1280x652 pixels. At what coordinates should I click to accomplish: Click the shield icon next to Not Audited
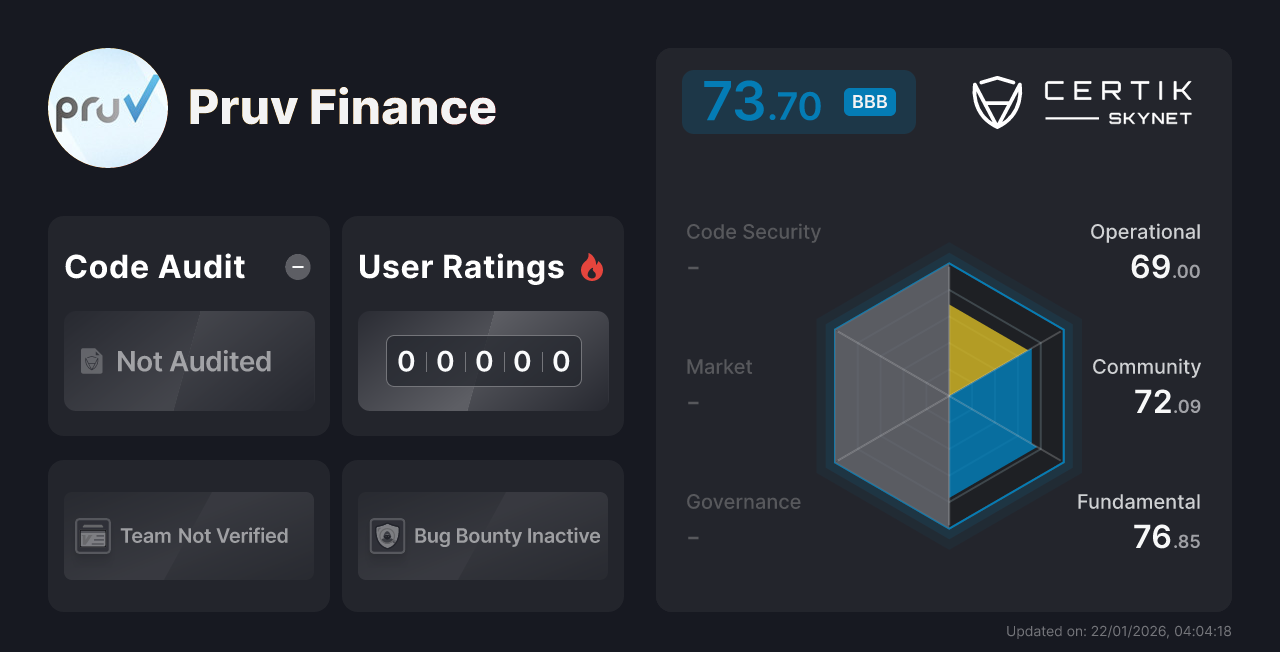[91, 362]
